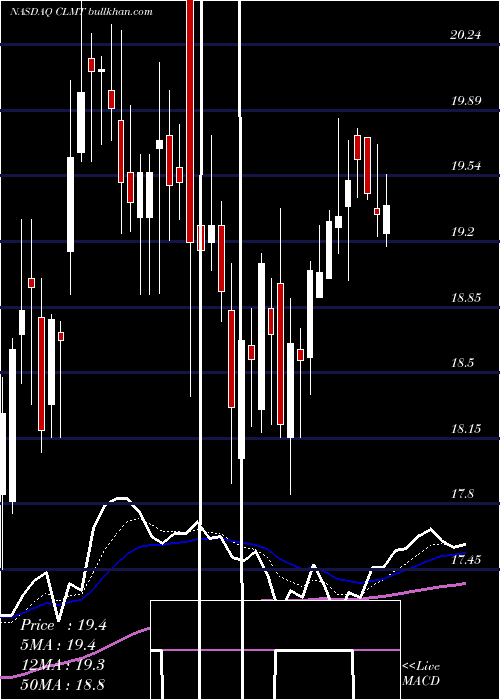Select the 18.5 price level label
The image size is (500, 700).
[462, 363]
